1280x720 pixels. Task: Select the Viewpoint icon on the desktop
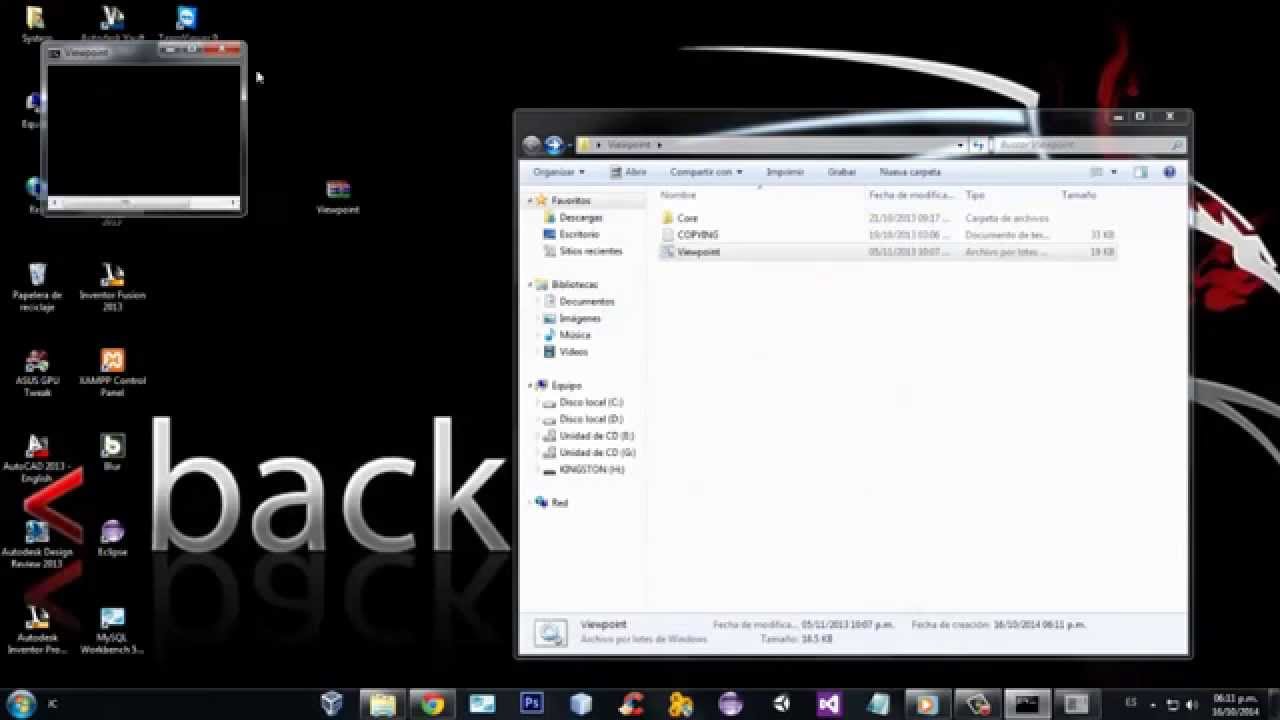click(338, 197)
